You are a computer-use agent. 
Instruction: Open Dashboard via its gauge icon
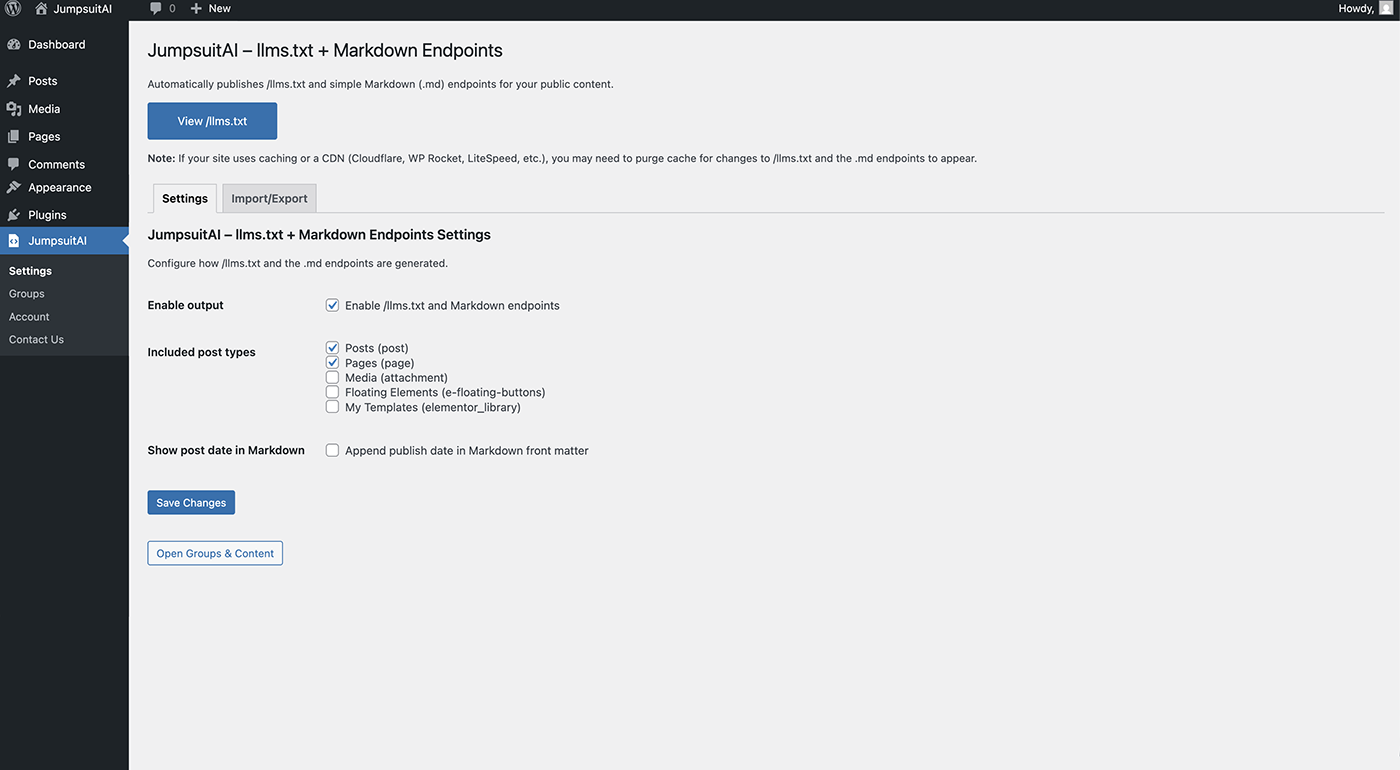[14, 45]
